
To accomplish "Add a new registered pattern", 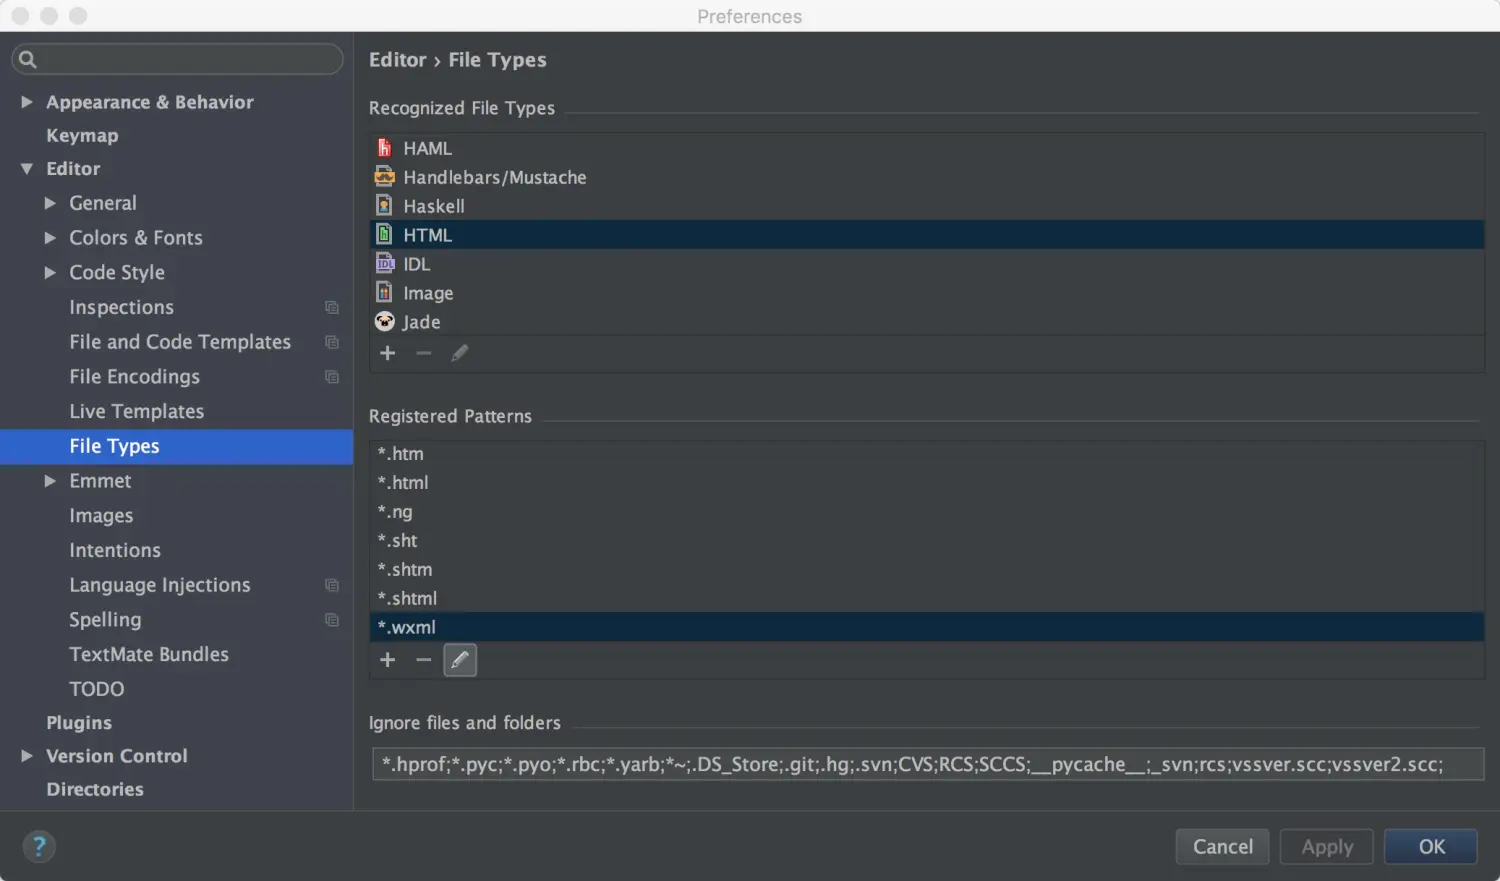I will pyautogui.click(x=388, y=660).
